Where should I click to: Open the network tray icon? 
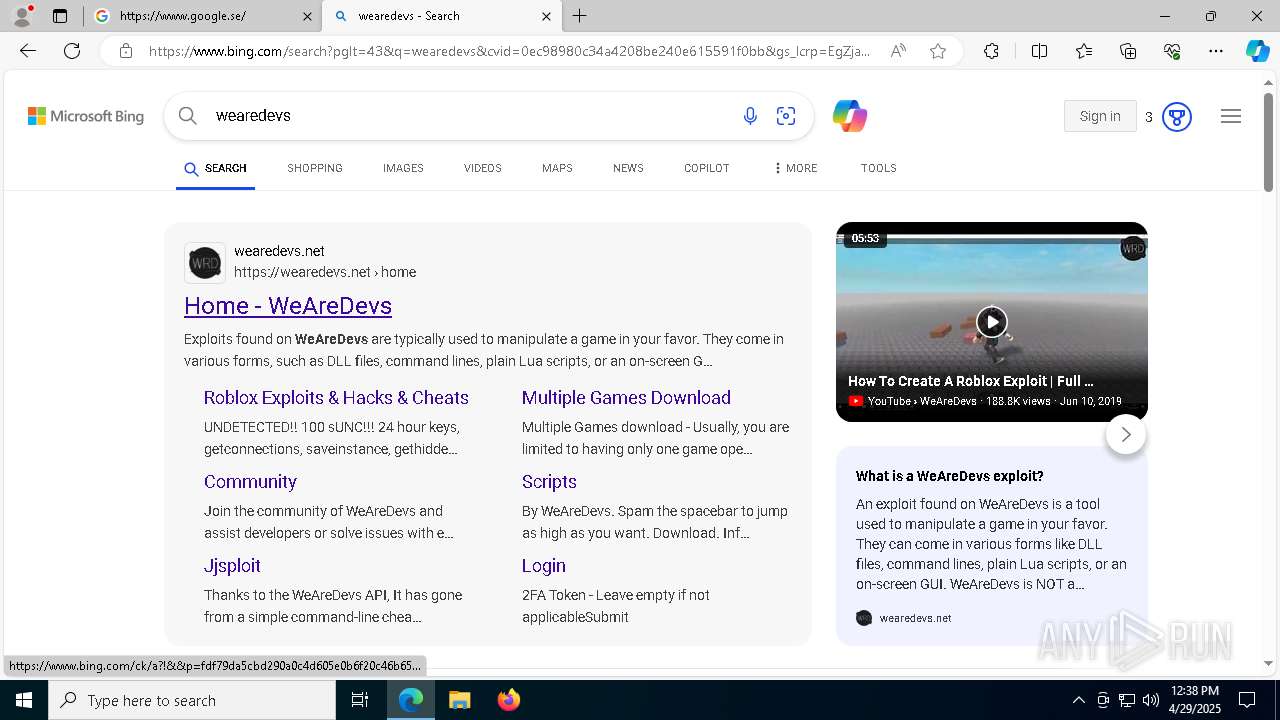click(x=1127, y=700)
